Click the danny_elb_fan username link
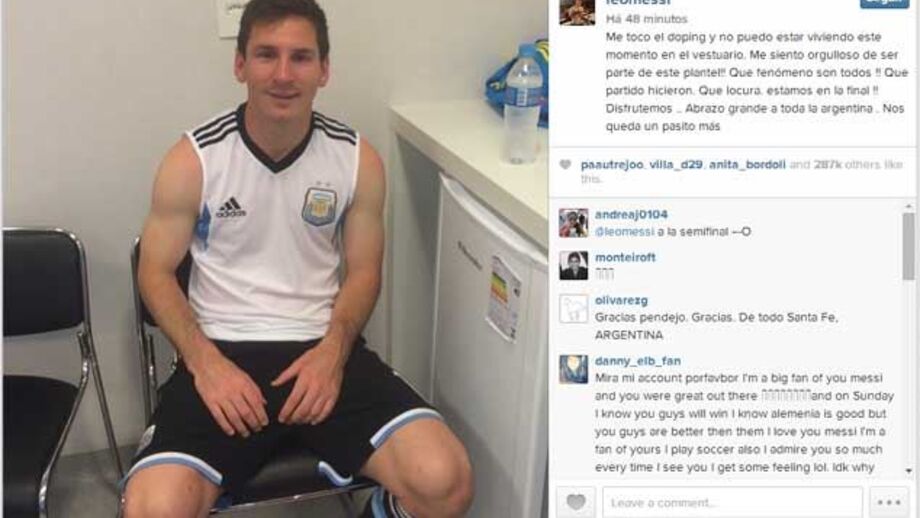Viewport: 920px width, 518px height. [638, 361]
